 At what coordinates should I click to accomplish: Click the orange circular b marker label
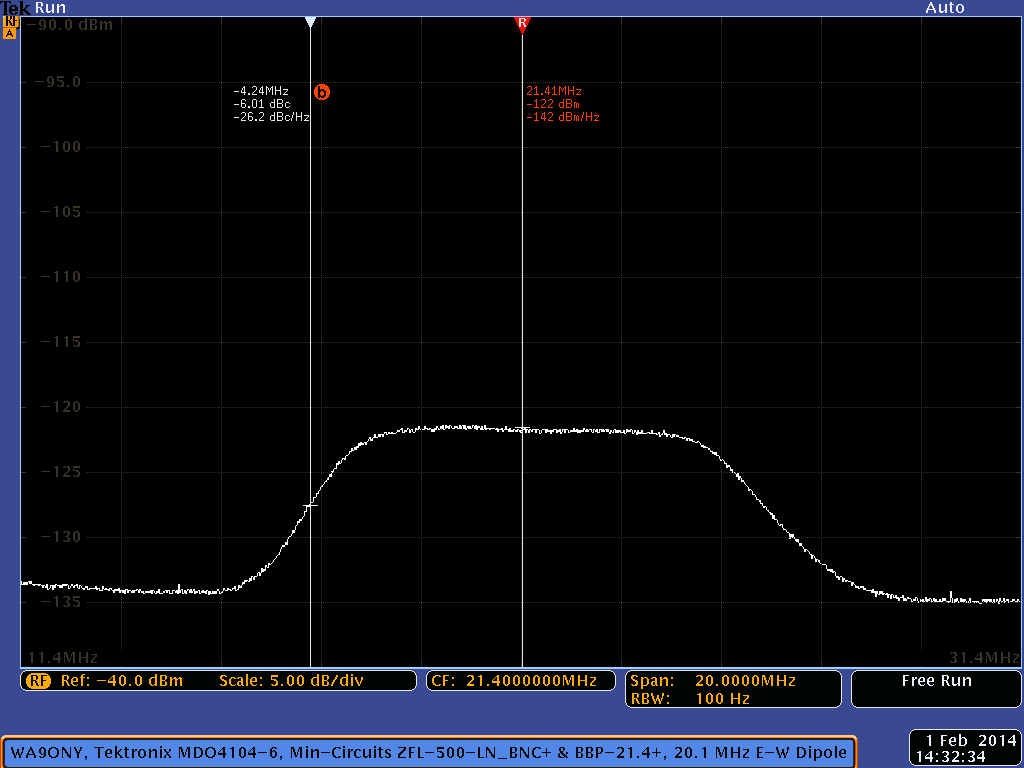(x=322, y=92)
